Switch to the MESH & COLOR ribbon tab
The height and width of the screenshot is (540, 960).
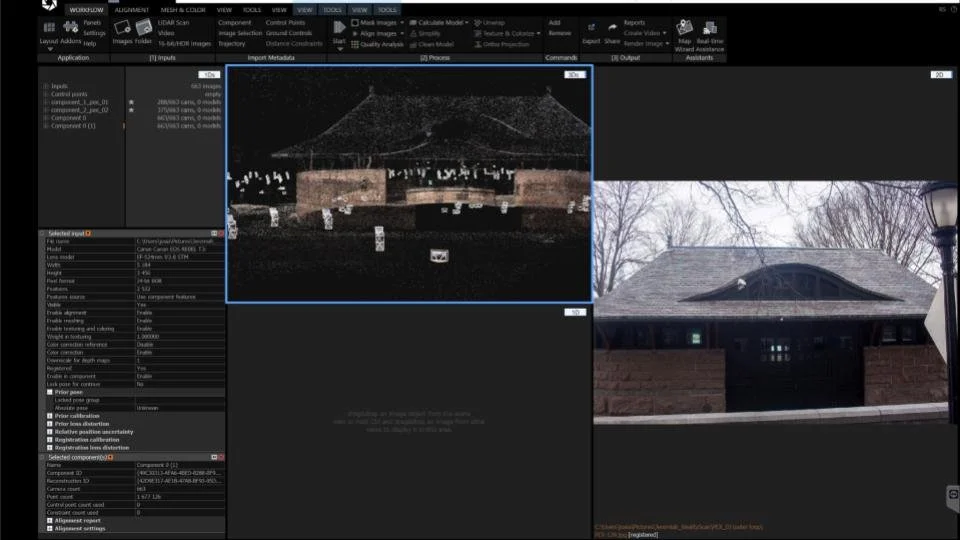pos(183,10)
